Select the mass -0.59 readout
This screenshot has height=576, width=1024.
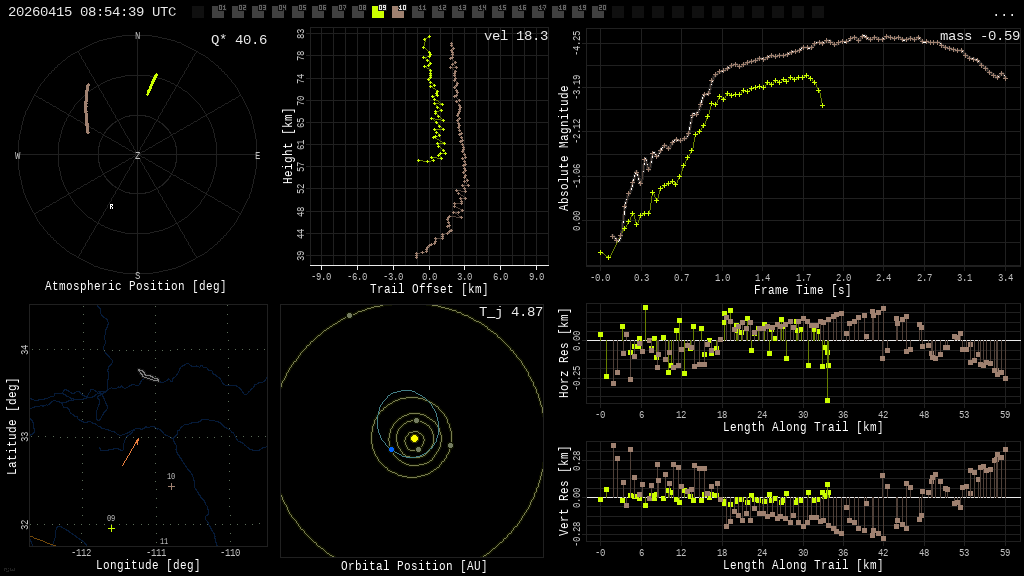click(979, 36)
